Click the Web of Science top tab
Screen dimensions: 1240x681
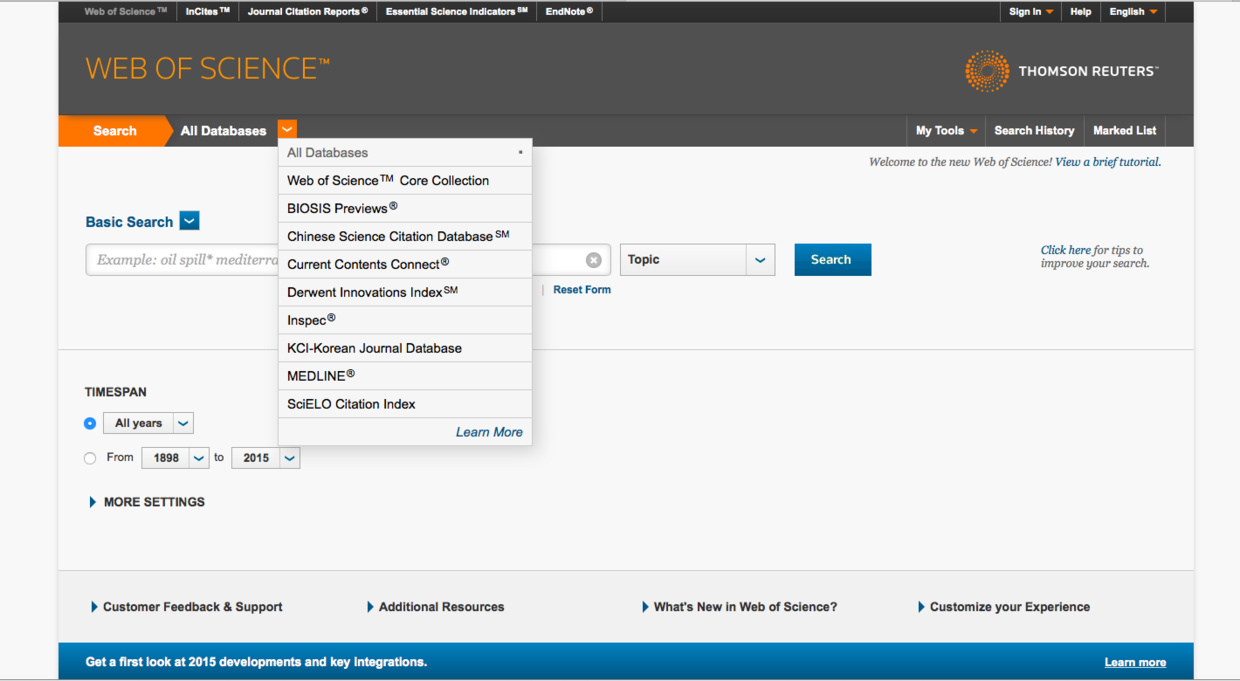[x=126, y=12]
